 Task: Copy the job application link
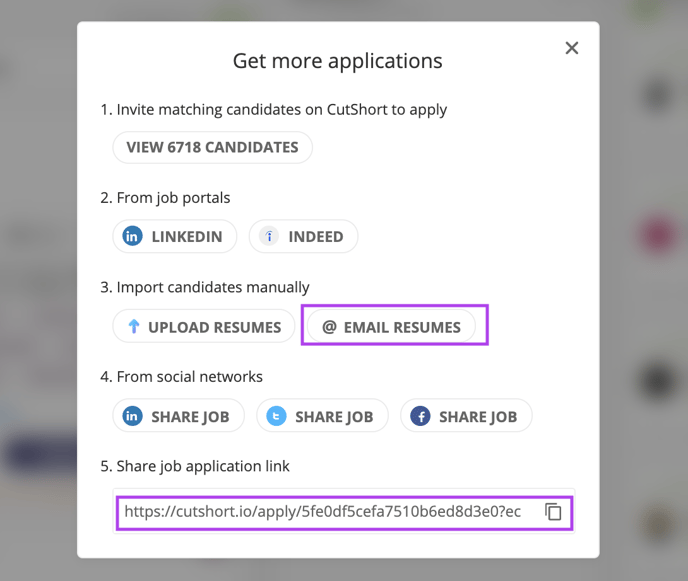[x=553, y=512]
